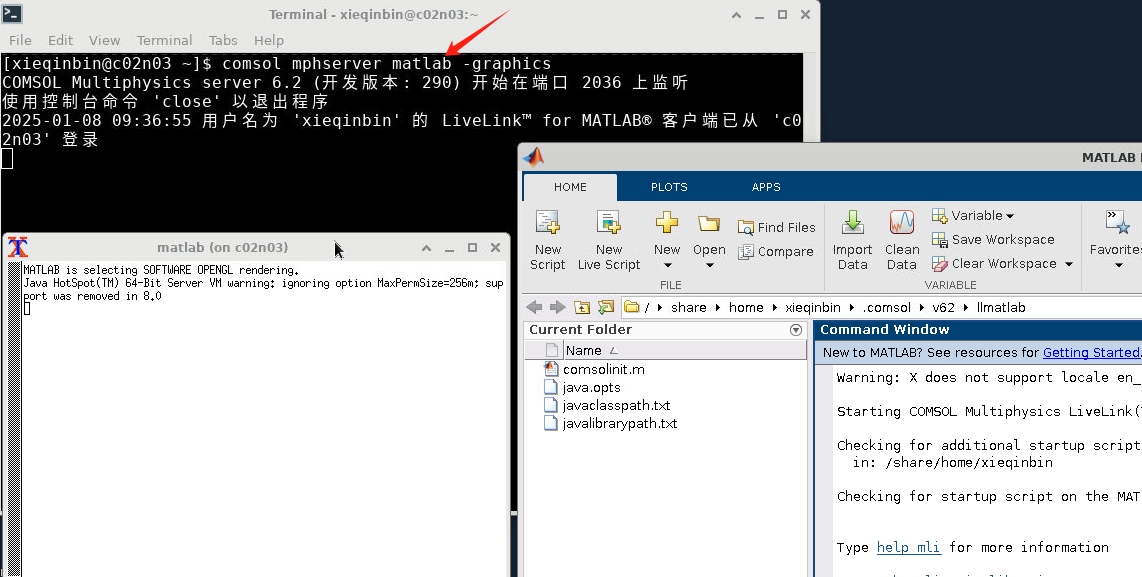Expand the arrow after share in path
The image size is (1142, 577).
click(720, 307)
